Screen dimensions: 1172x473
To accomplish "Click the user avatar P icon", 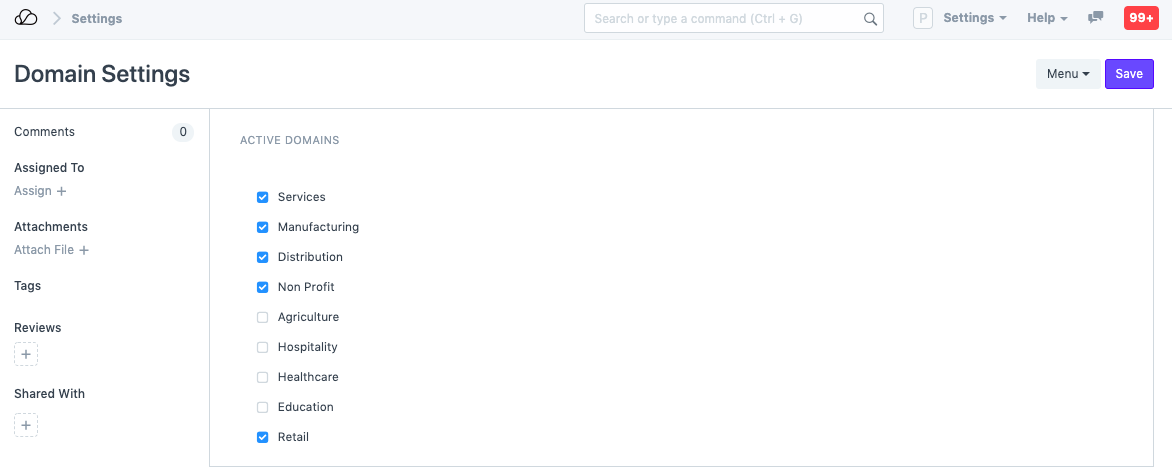I will click(x=923, y=18).
